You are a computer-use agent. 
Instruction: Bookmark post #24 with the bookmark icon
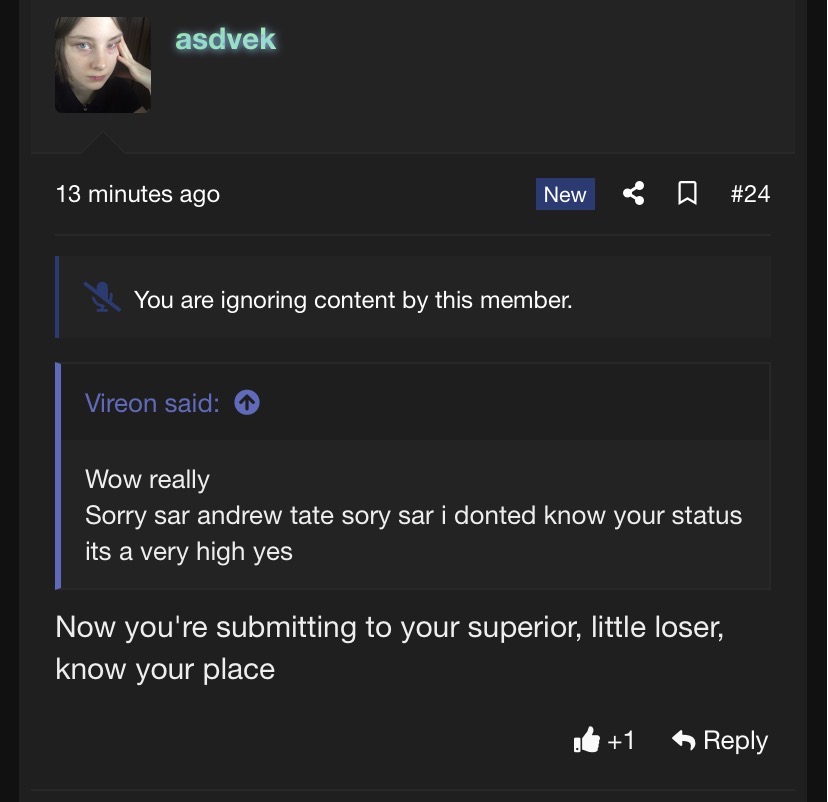coord(687,193)
